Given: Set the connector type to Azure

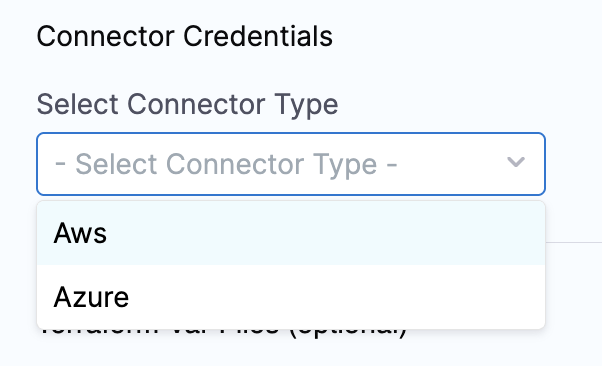Looking at the screenshot, I should 291,297.
